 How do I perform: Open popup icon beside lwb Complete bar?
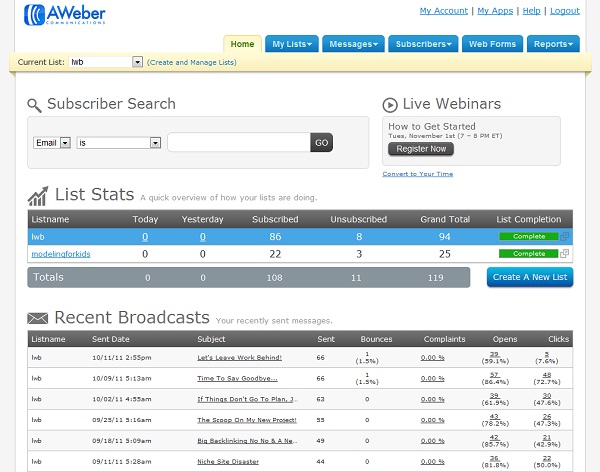coord(564,237)
